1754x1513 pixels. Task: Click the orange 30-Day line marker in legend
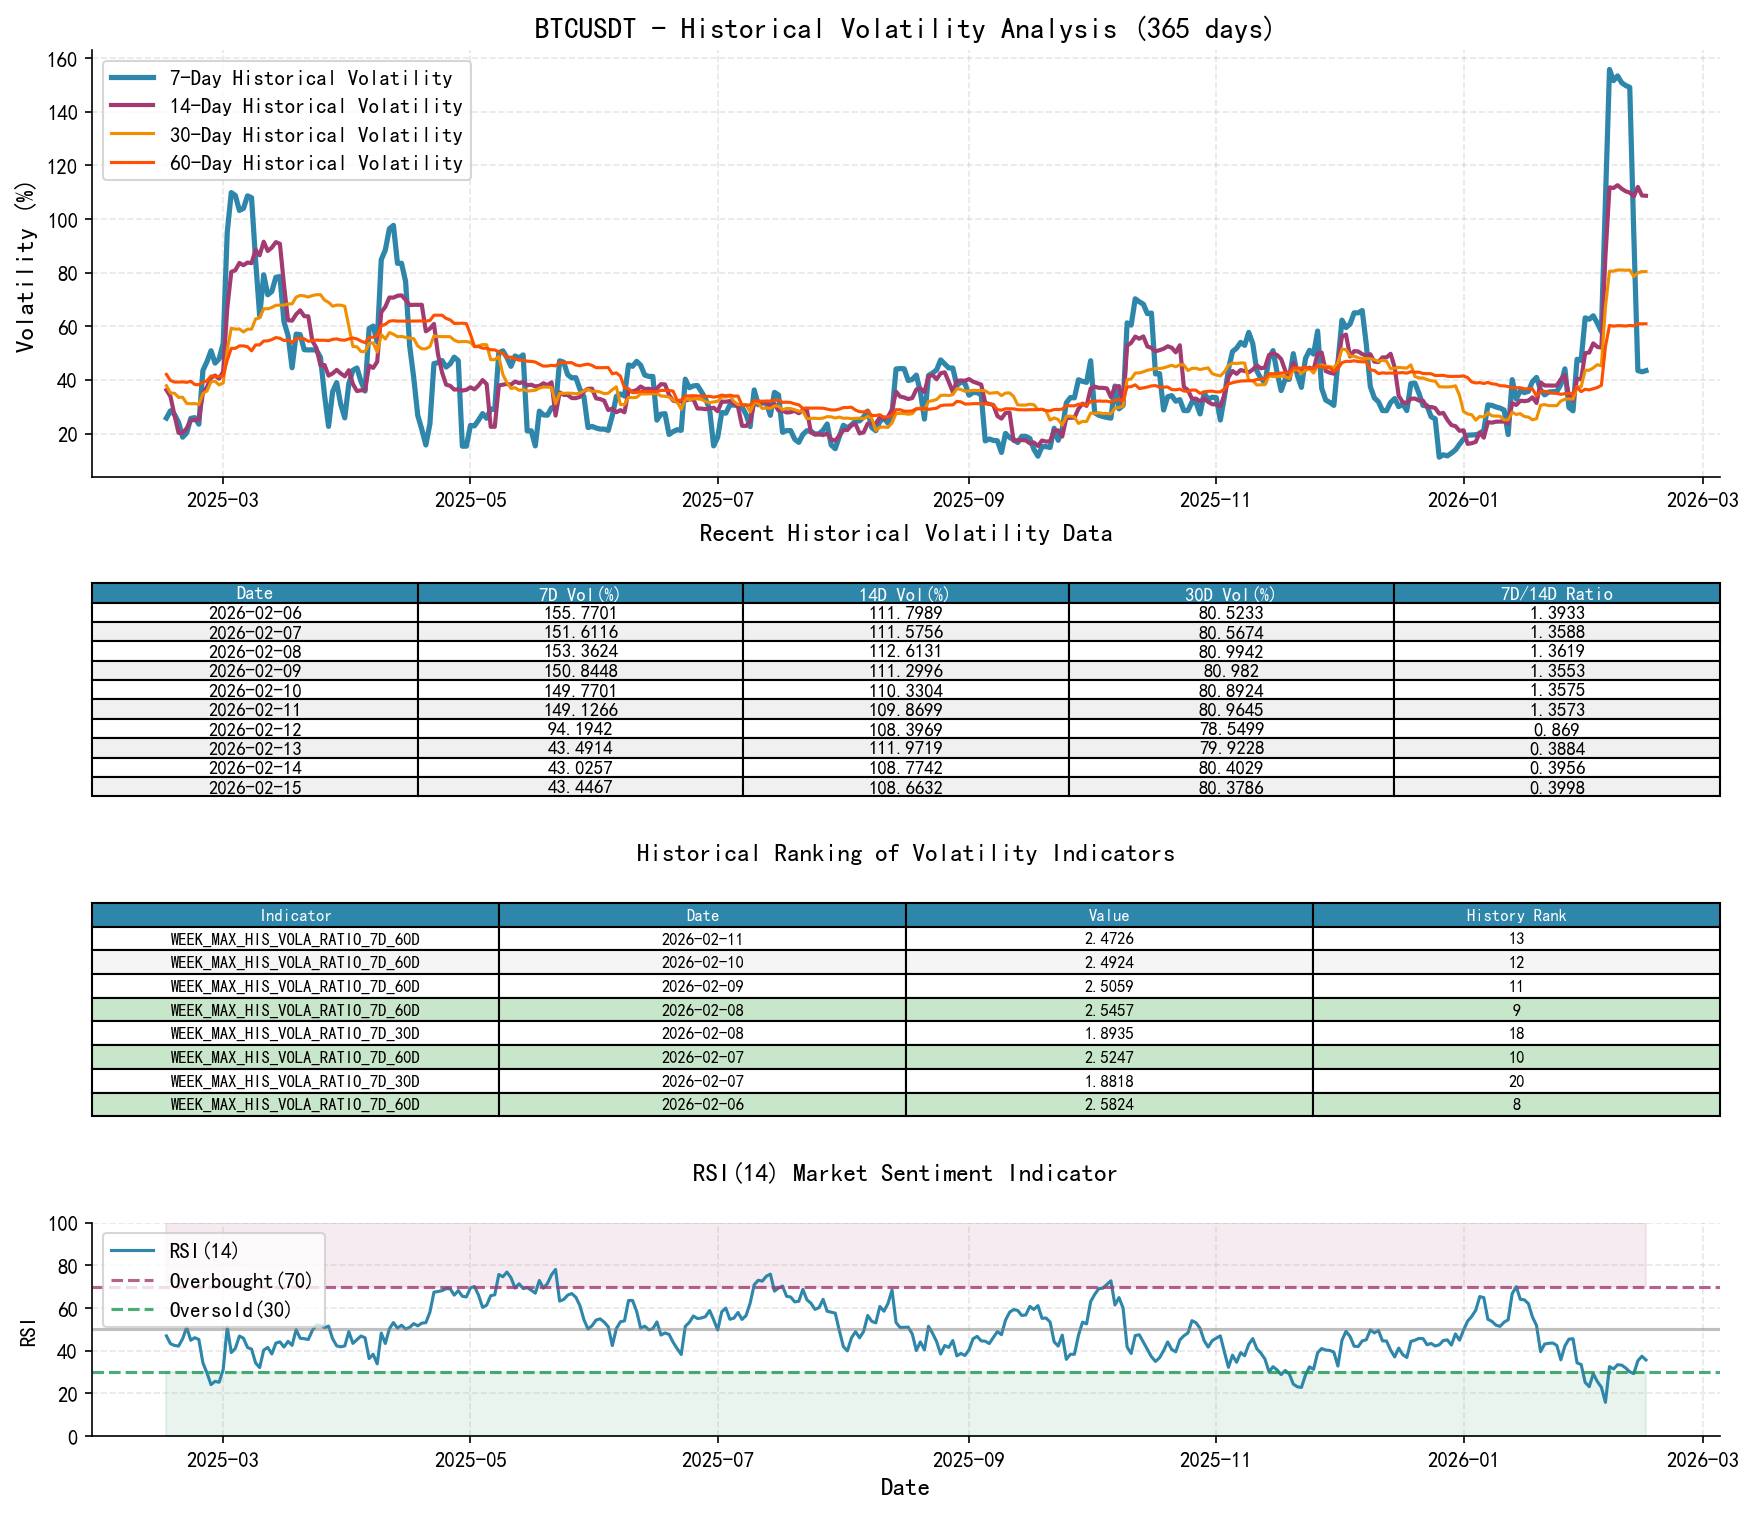click(x=131, y=135)
